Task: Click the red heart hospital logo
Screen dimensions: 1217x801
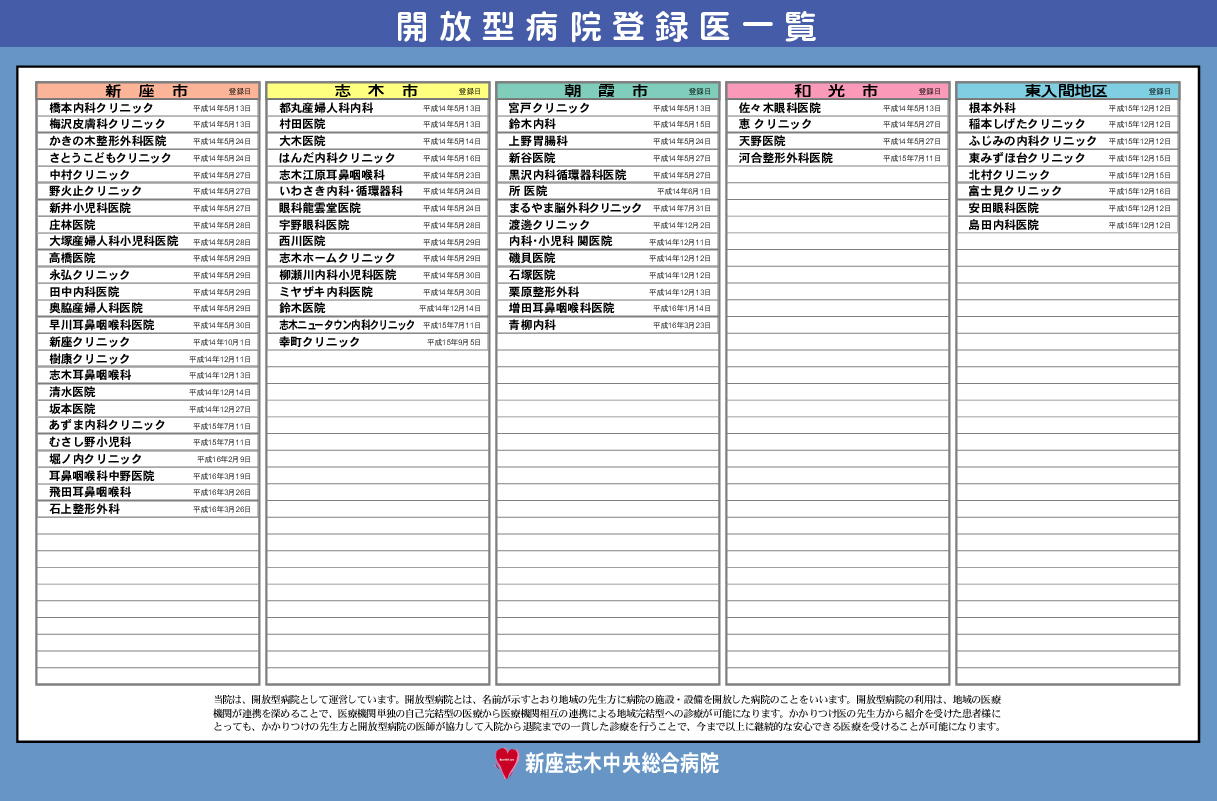Action: [x=507, y=763]
